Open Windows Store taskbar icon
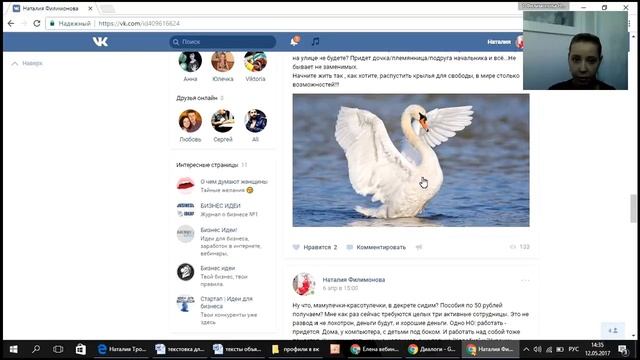Viewport: 640px width, 360px height. point(81,349)
